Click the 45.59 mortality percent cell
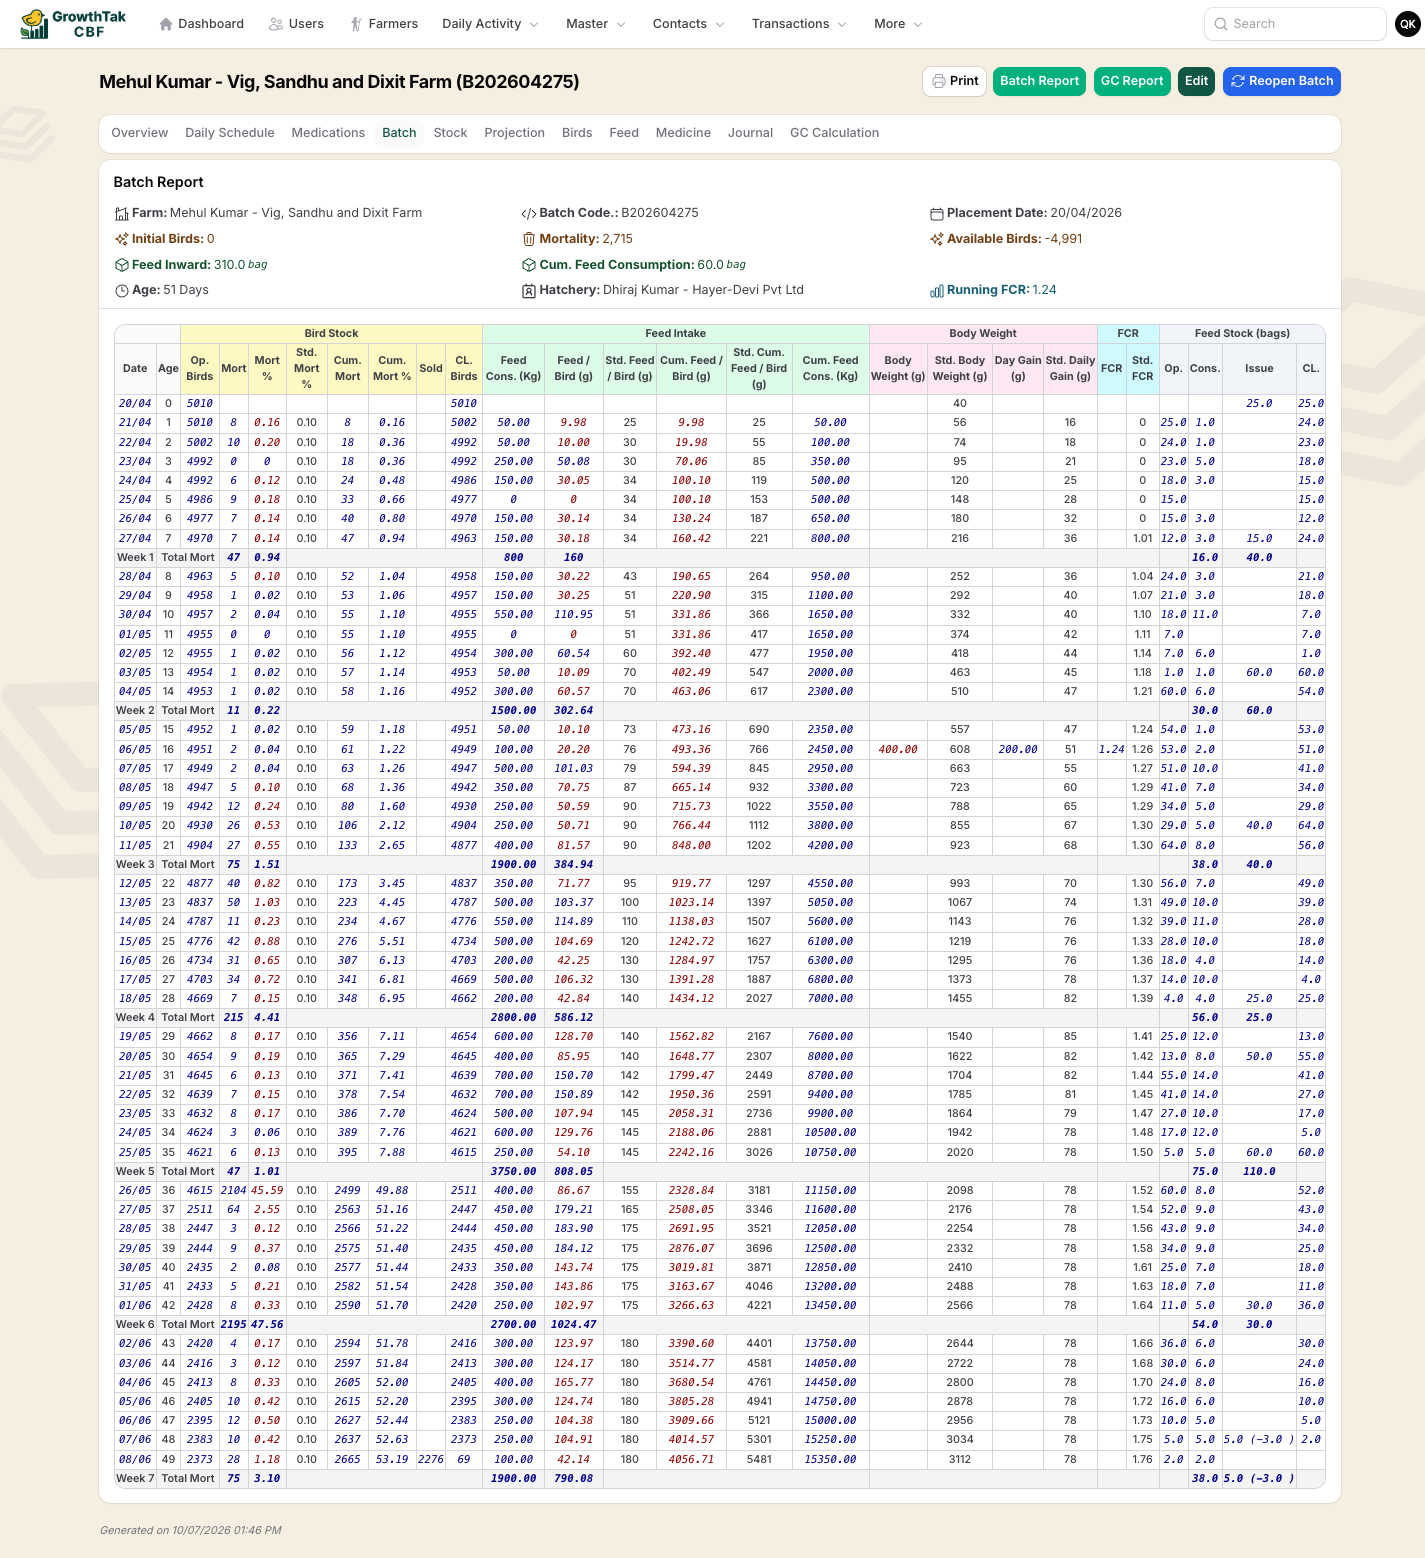The width and height of the screenshot is (1425, 1558). (x=267, y=1191)
